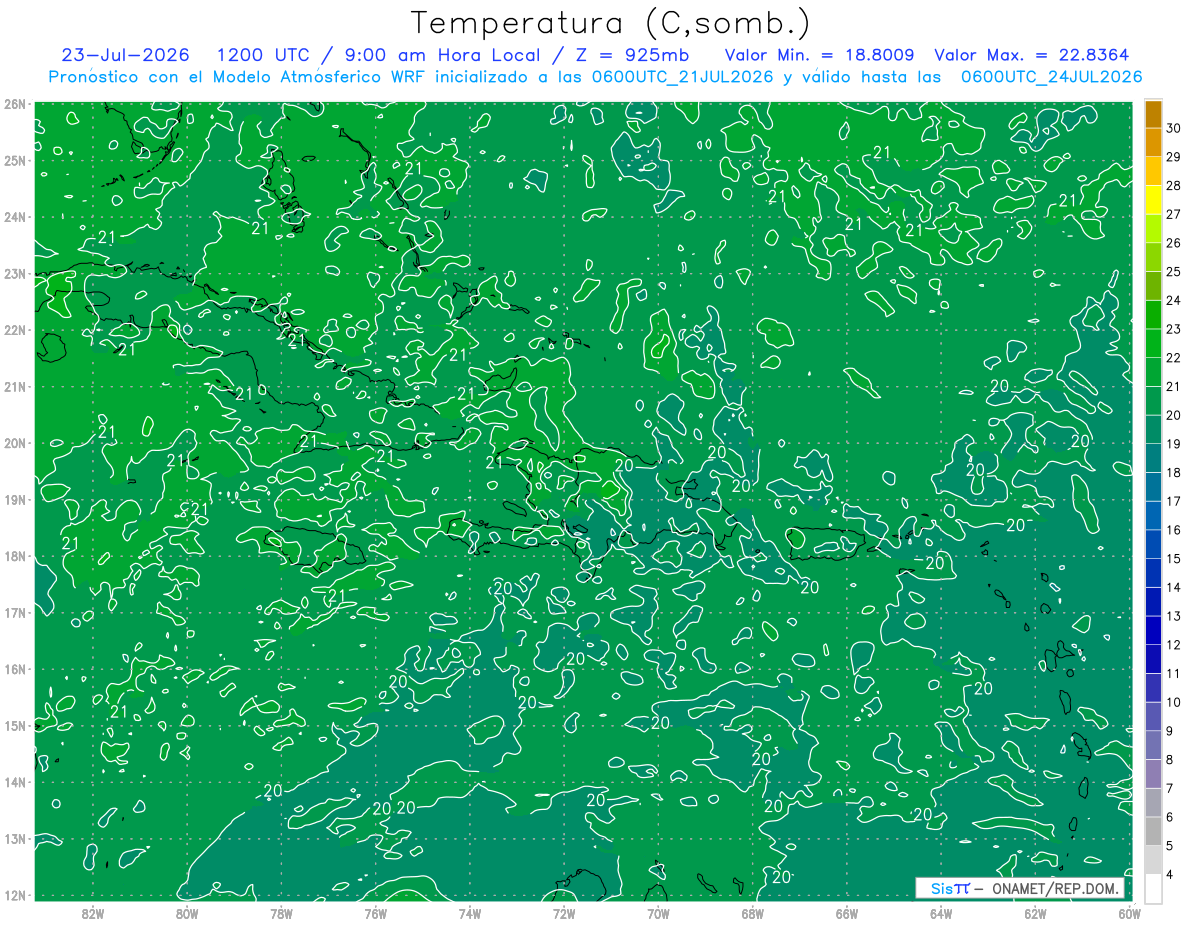Click the colorbar label '17'
1200x927 pixels.
pos(1174,501)
